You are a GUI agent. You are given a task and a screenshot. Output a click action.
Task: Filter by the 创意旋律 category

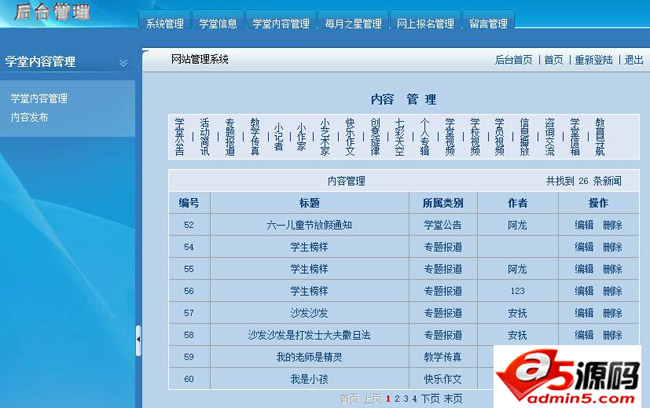tap(375, 137)
